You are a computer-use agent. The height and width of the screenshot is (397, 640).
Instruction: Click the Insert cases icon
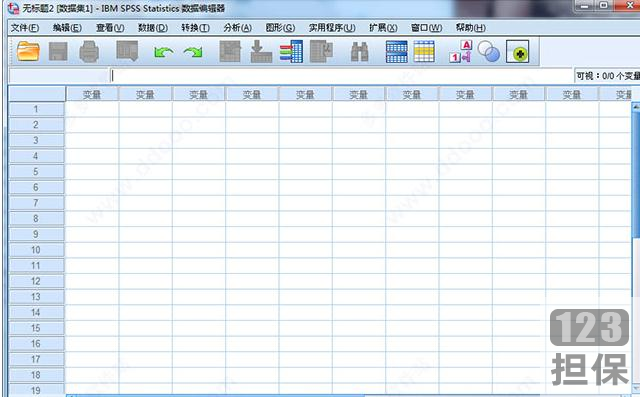(396, 52)
